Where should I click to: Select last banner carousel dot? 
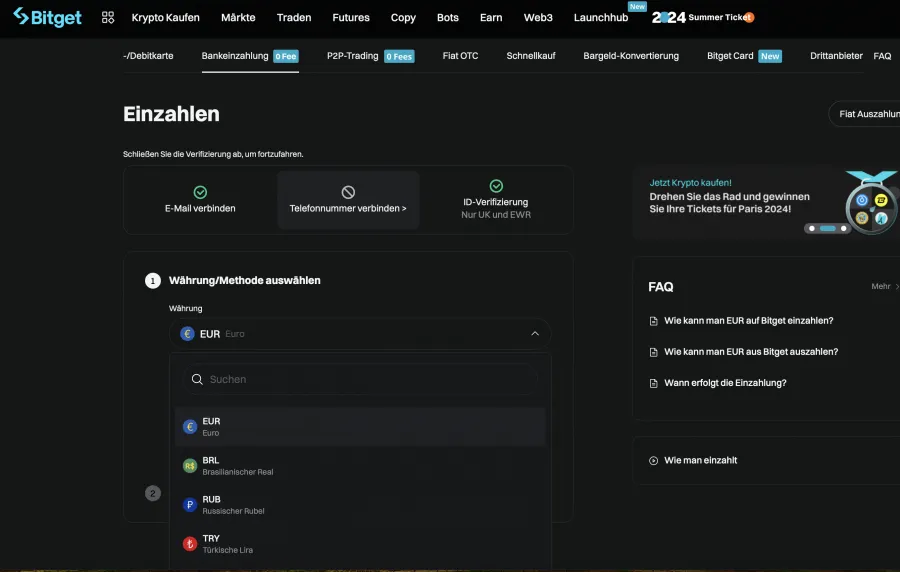pos(843,228)
